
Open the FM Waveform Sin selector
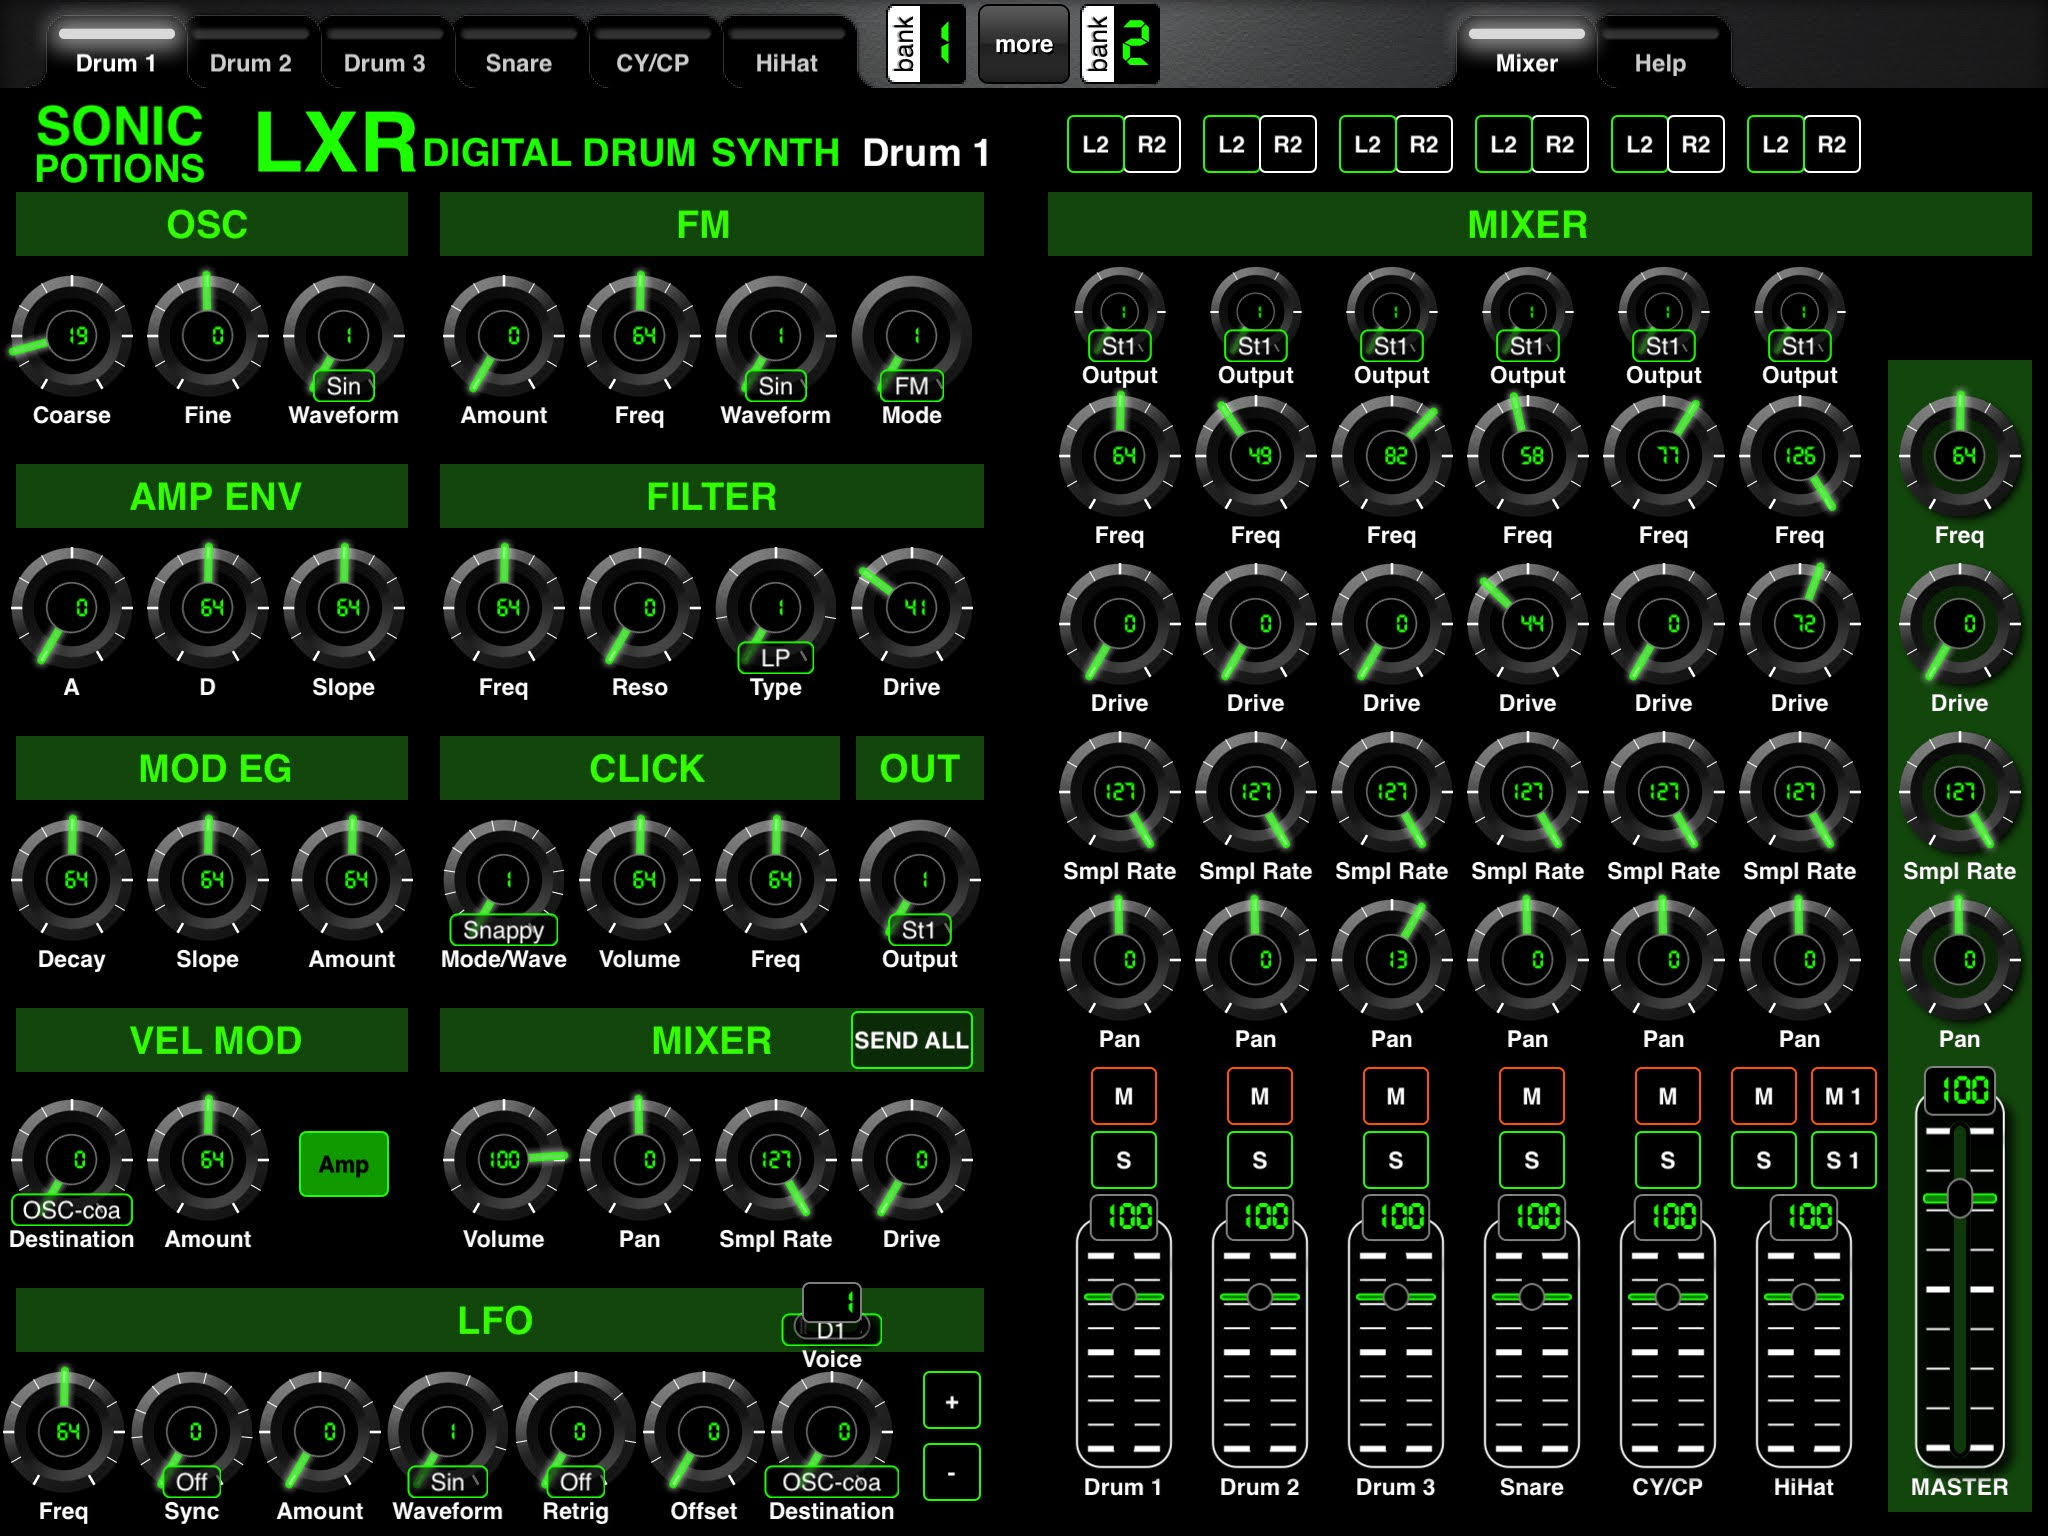(x=776, y=386)
